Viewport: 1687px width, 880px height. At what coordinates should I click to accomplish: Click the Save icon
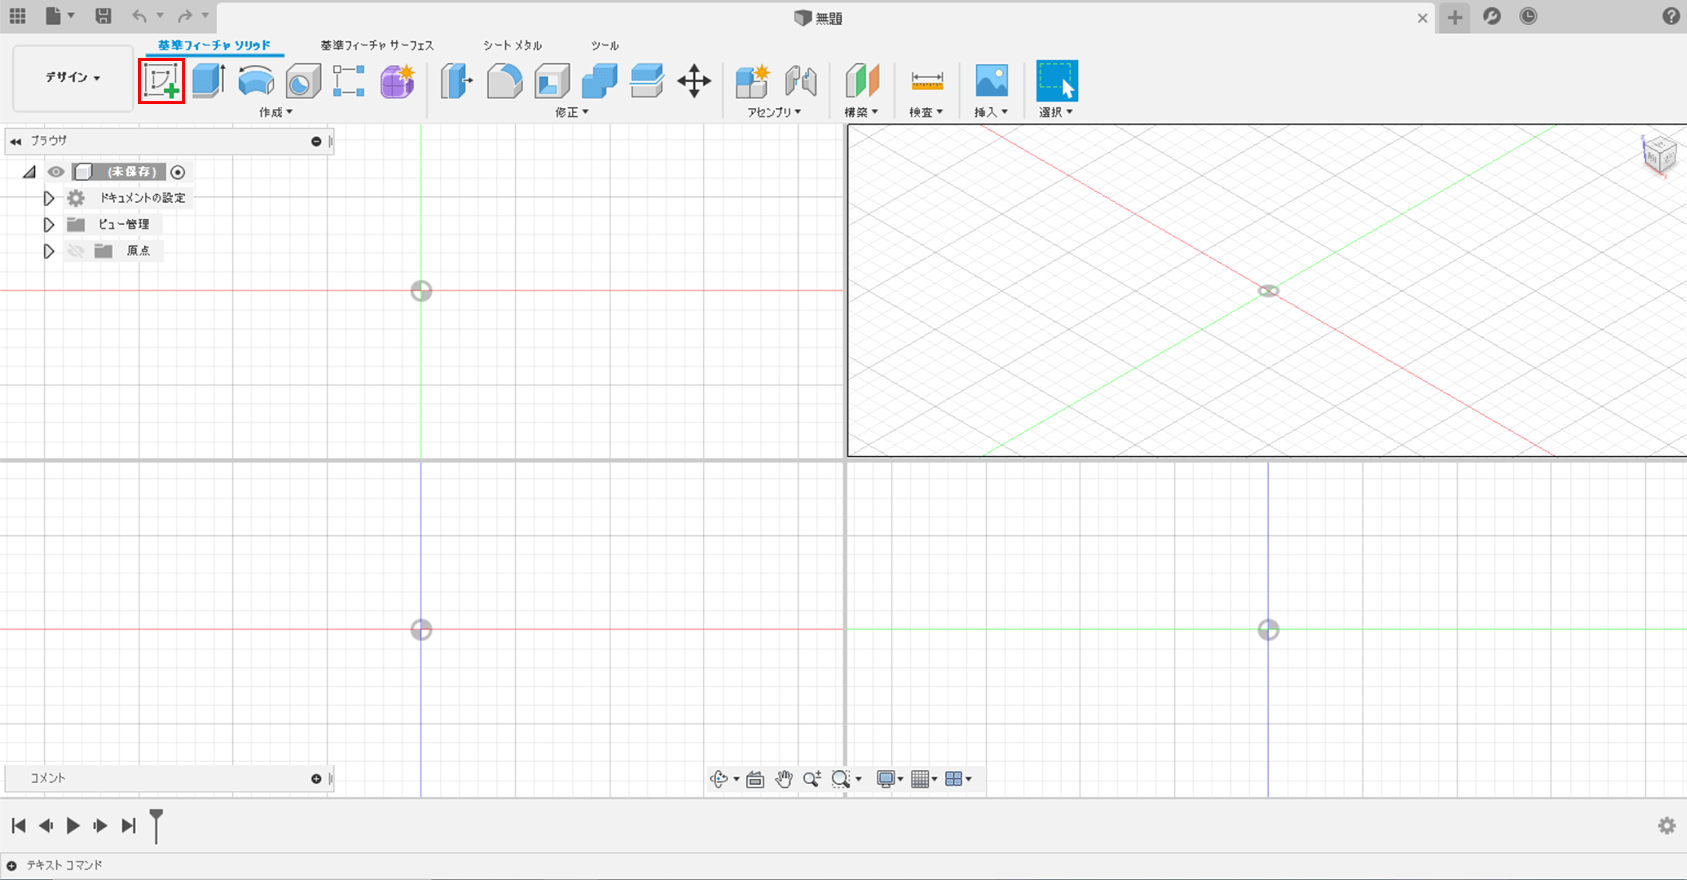pos(103,16)
